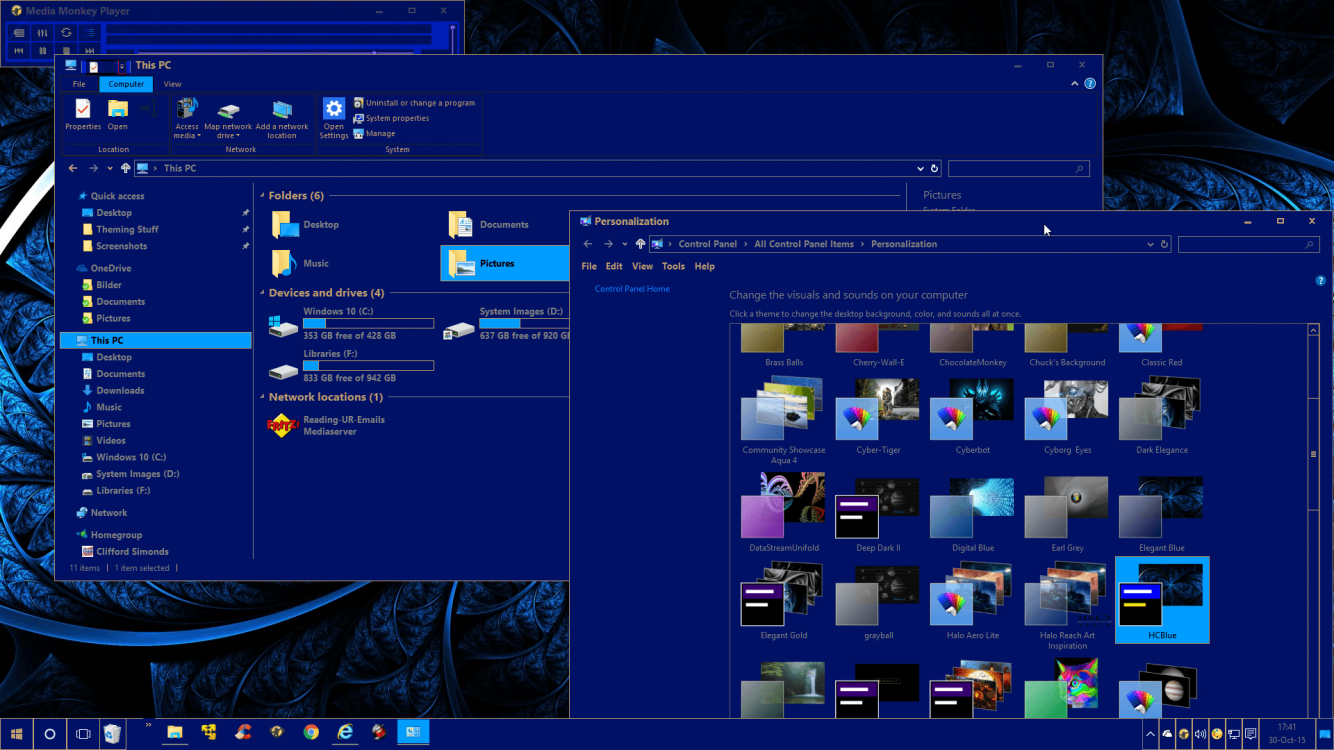
Task: Select the Reading-UR-Emails Mediaserver location
Action: 326,426
